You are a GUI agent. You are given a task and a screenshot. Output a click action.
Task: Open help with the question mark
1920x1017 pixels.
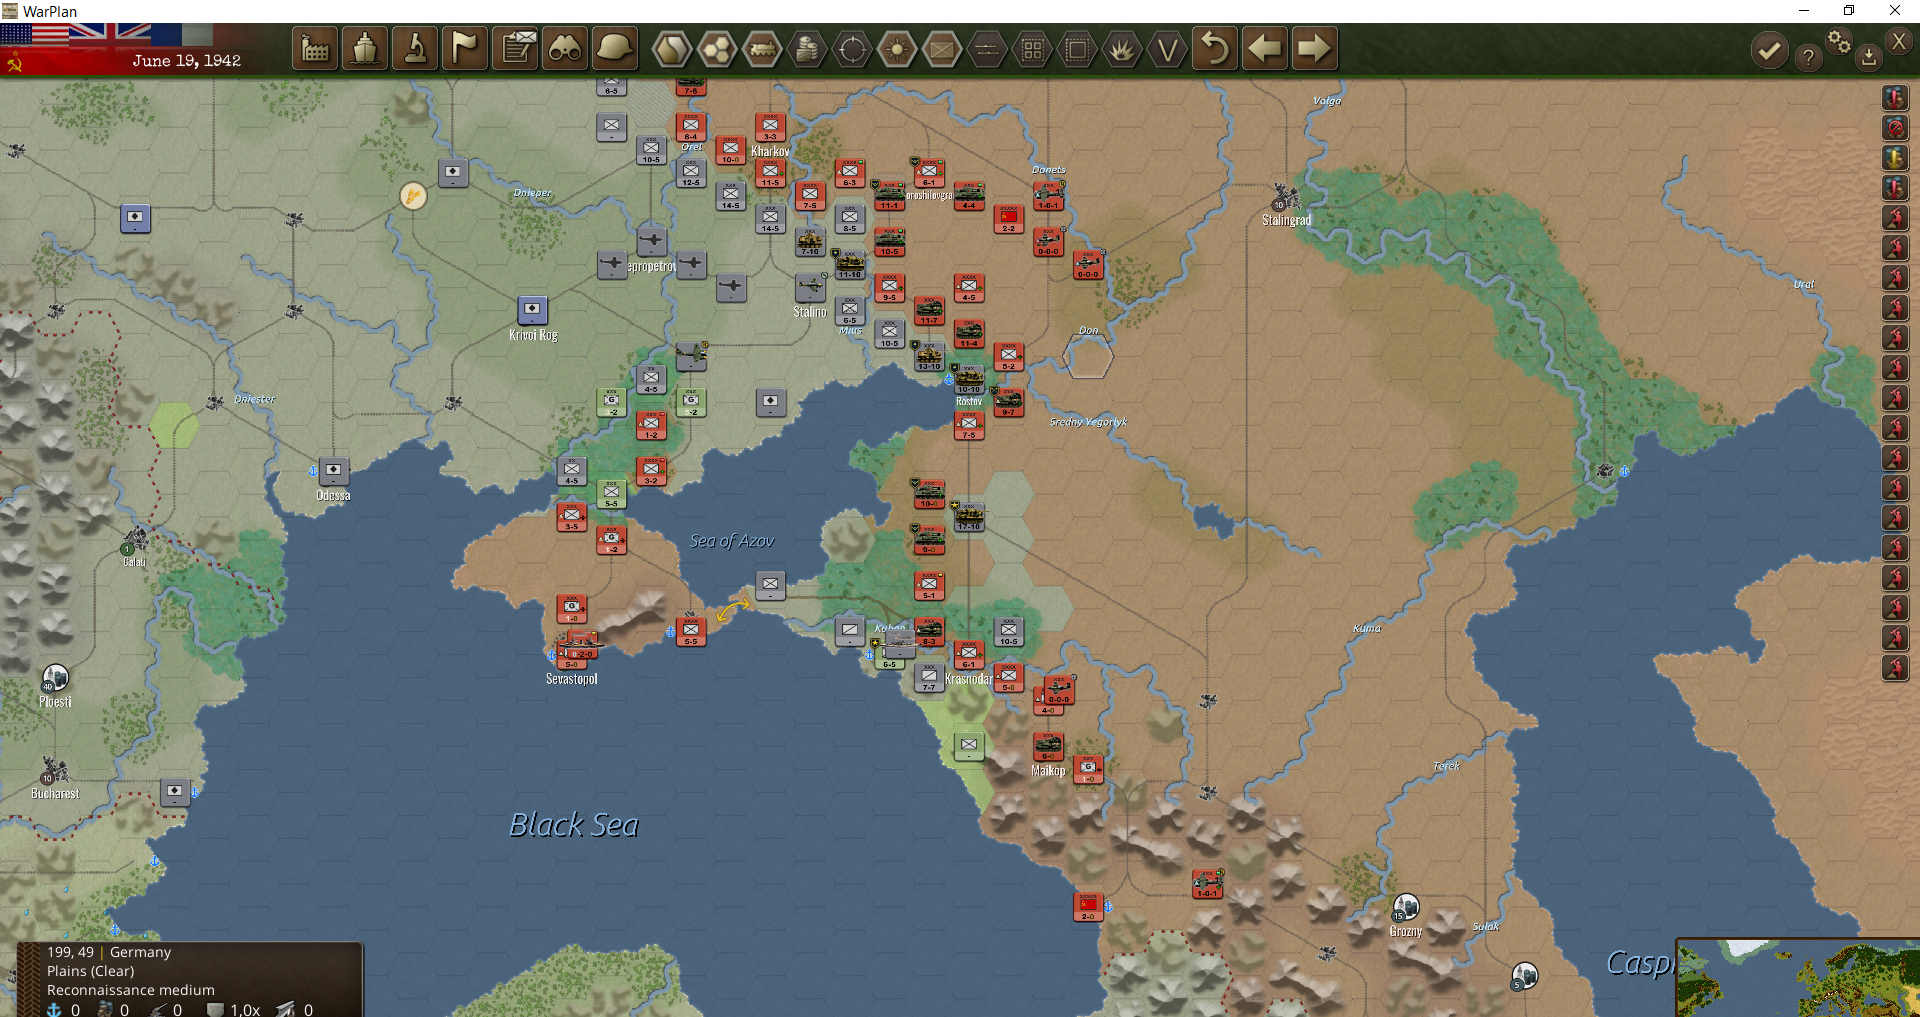pos(1808,58)
